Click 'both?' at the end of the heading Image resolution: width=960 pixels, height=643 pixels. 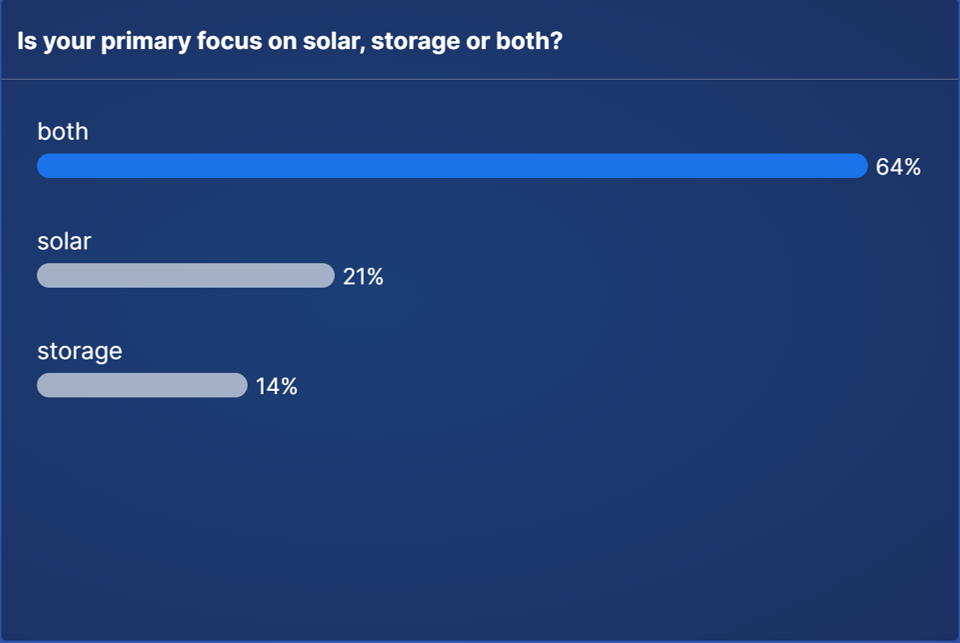click(529, 41)
